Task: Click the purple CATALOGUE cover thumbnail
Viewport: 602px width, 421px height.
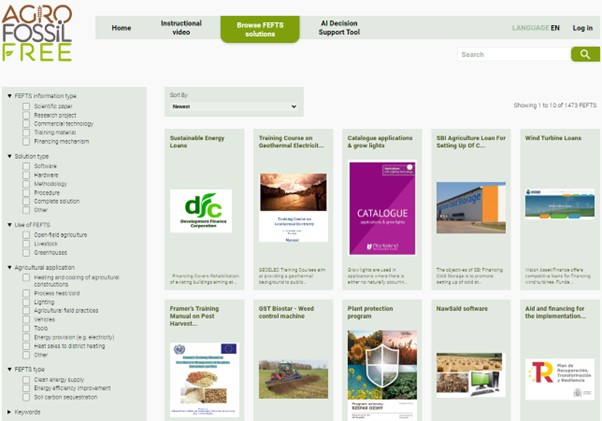Action: coord(382,208)
